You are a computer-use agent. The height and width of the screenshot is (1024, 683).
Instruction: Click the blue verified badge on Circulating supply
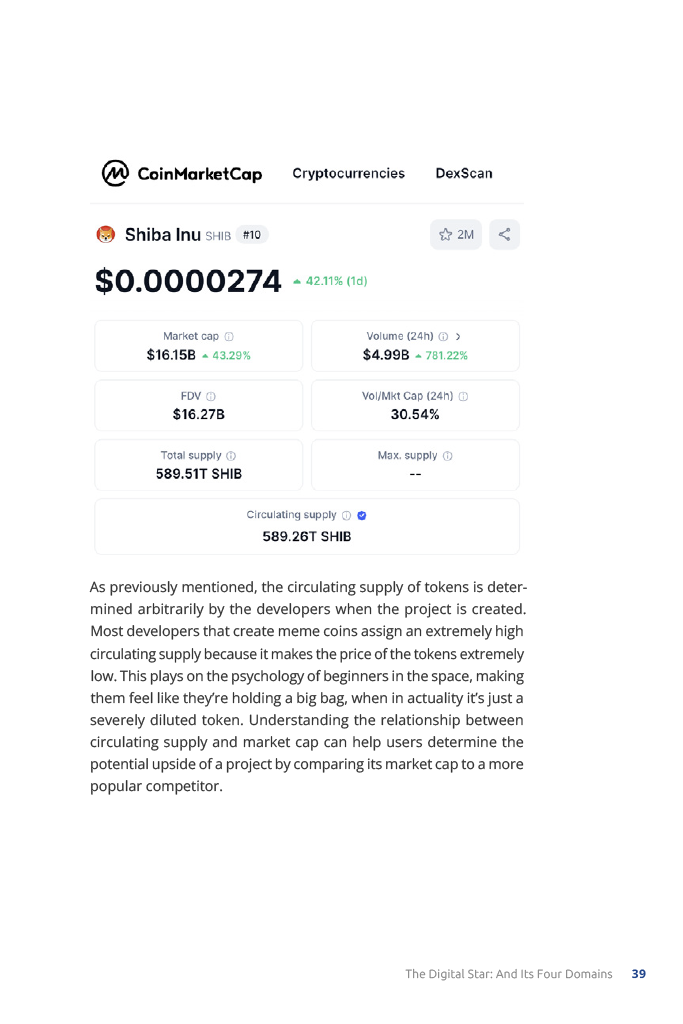[x=362, y=516]
